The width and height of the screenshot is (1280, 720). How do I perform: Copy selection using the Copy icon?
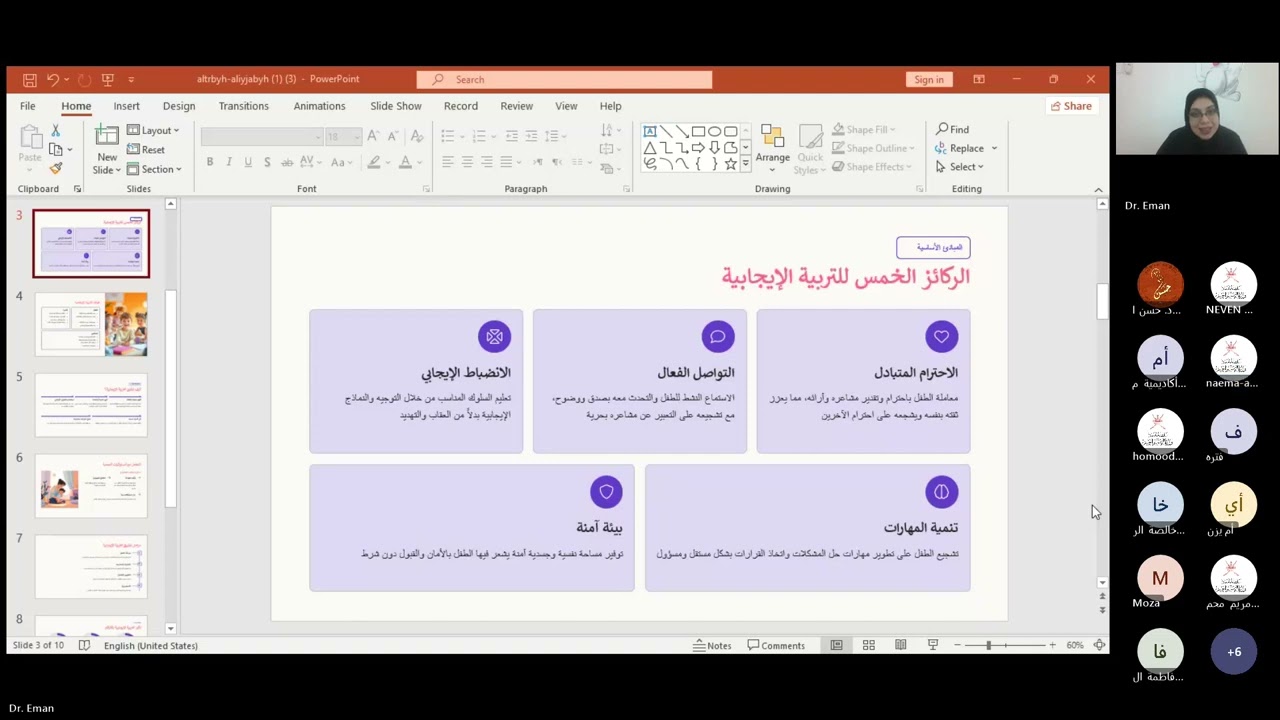56,150
